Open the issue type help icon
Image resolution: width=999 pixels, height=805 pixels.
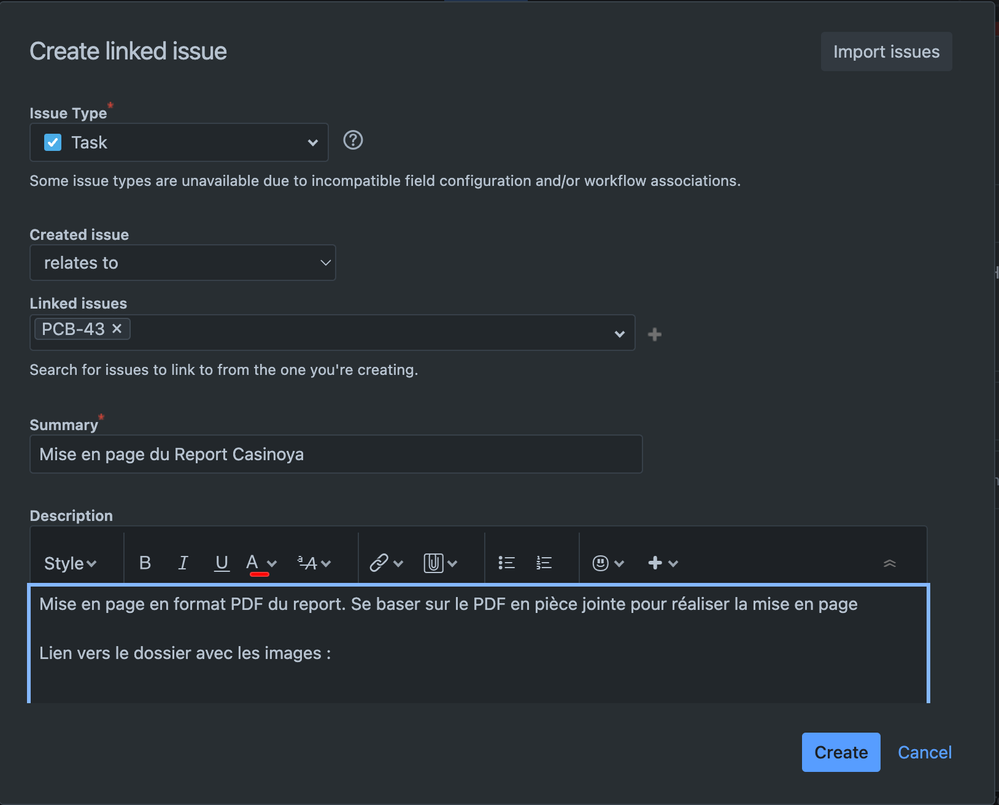click(x=353, y=140)
